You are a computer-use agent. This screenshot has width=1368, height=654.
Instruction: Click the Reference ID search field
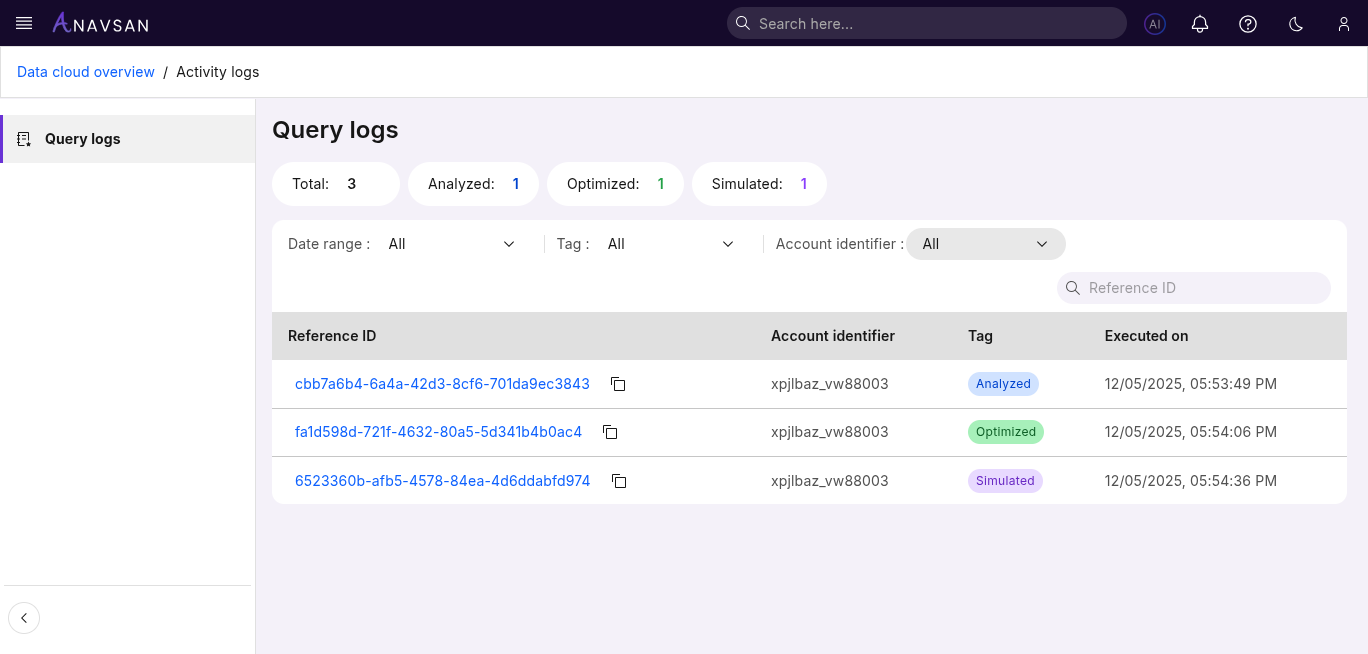point(1193,287)
